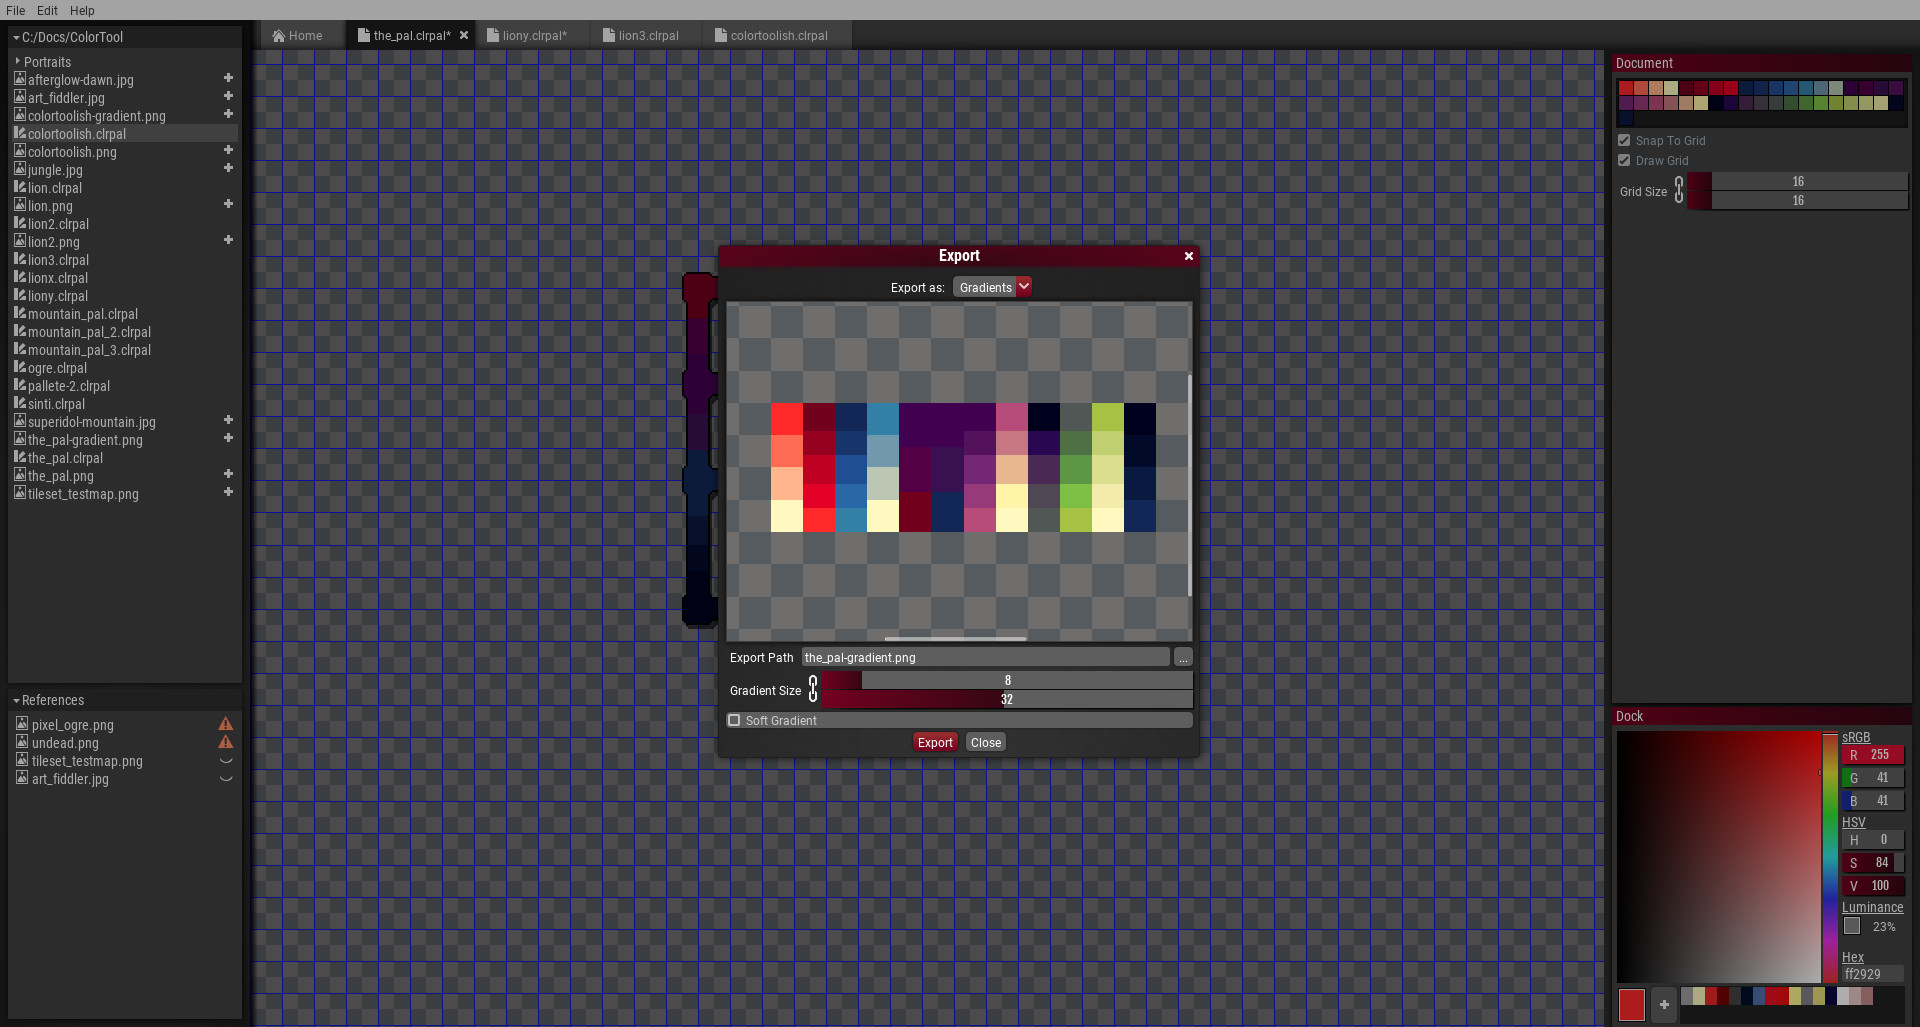Click the Export button
The height and width of the screenshot is (1027, 1920).
pyautogui.click(x=934, y=742)
